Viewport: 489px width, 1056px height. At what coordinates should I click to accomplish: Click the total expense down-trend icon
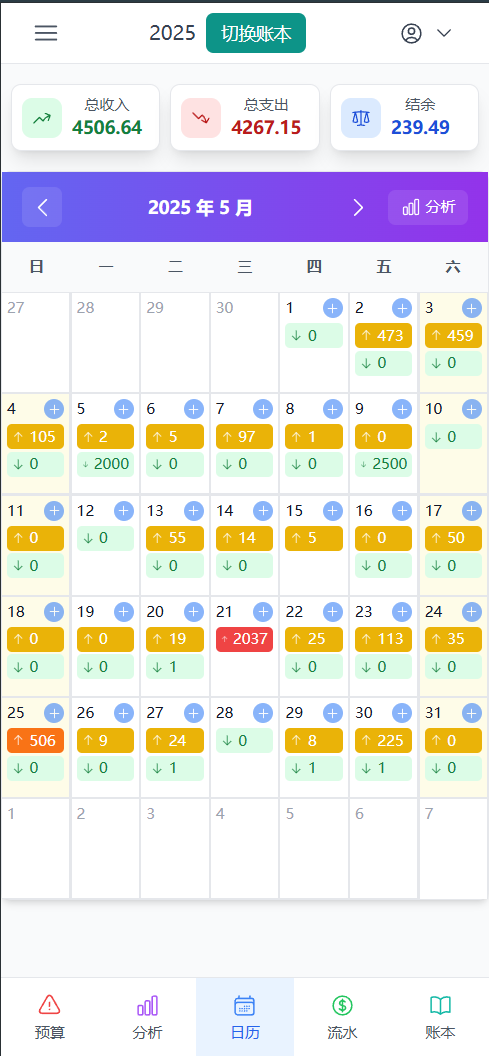tap(201, 118)
